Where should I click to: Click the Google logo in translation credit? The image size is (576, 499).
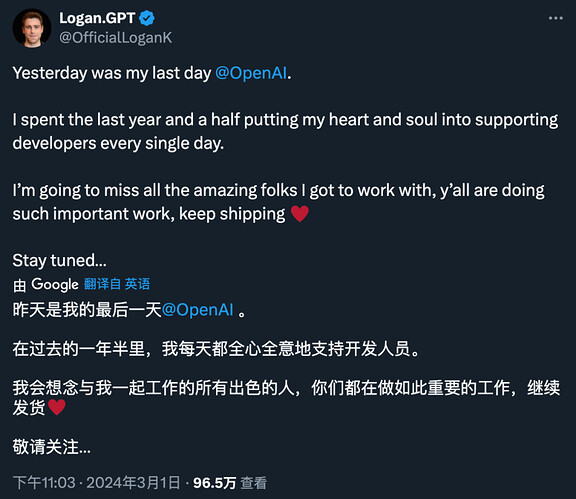click(55, 284)
